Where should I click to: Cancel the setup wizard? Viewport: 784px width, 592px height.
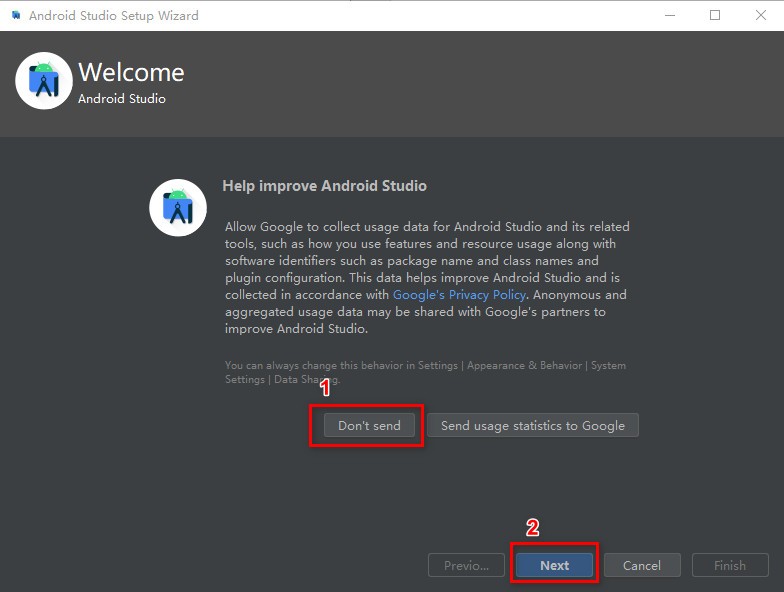point(641,565)
